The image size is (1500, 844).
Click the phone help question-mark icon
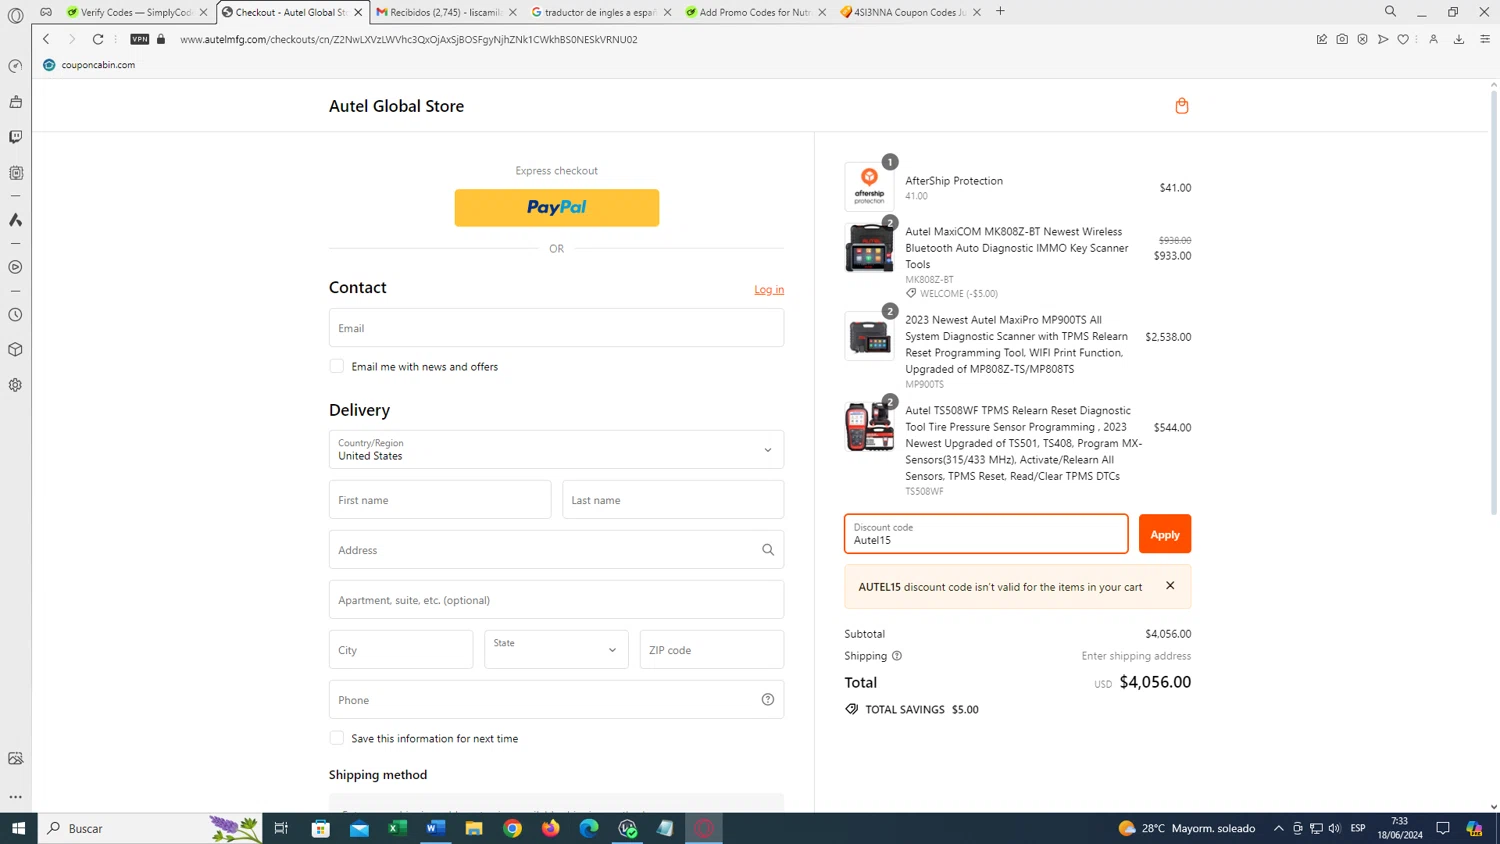768,700
